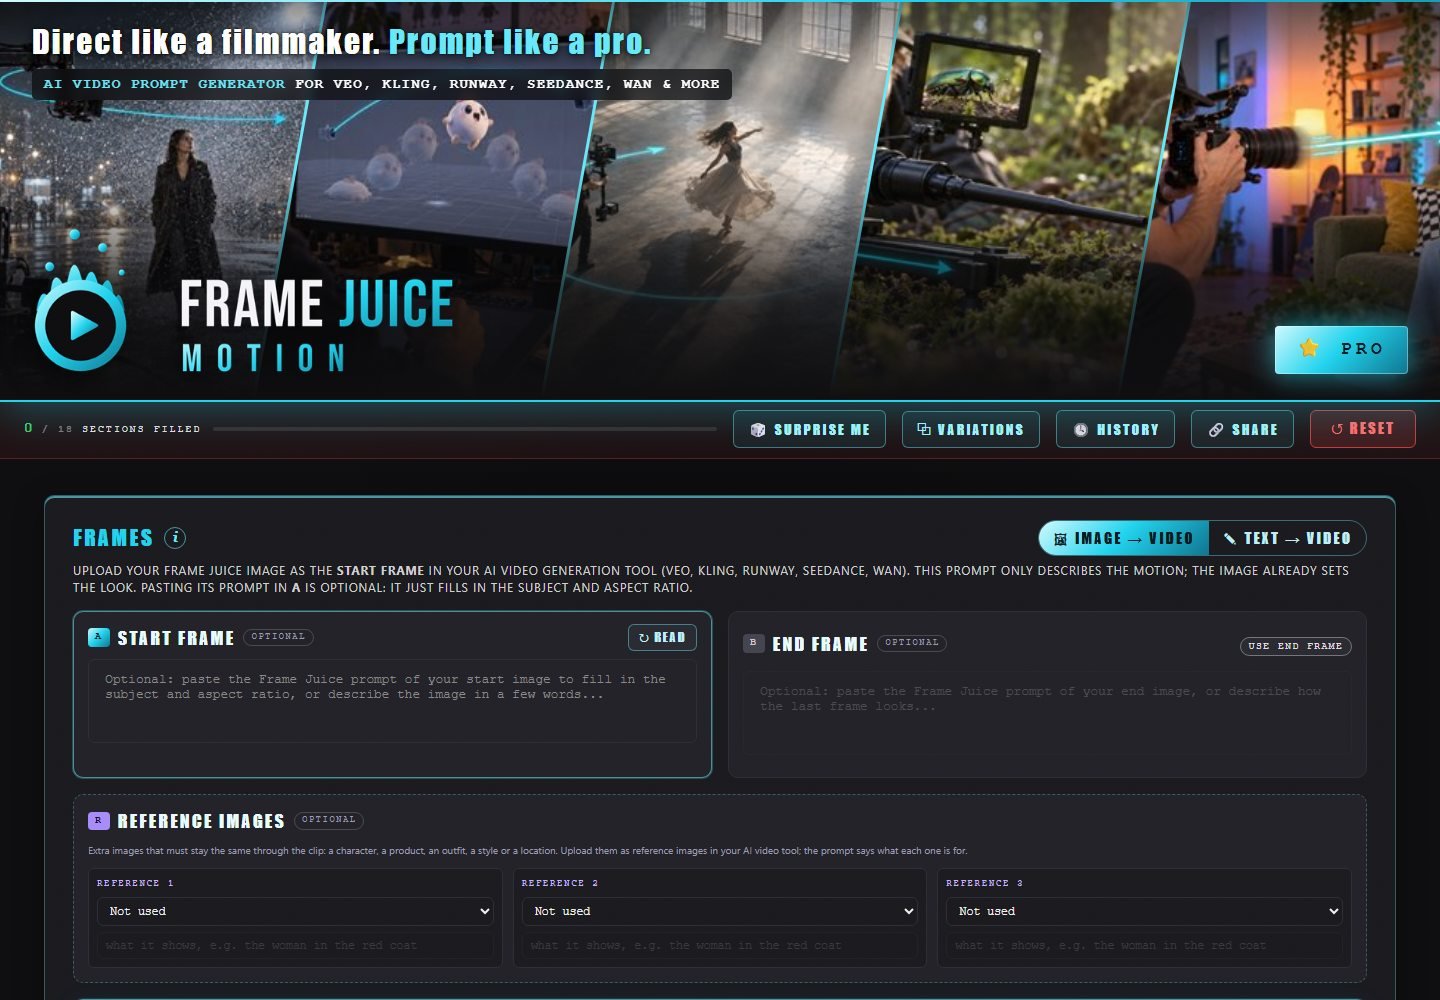Screen dimensions: 1440x1000
Task: Expand the Reference 3 dropdown
Action: 1143,911
